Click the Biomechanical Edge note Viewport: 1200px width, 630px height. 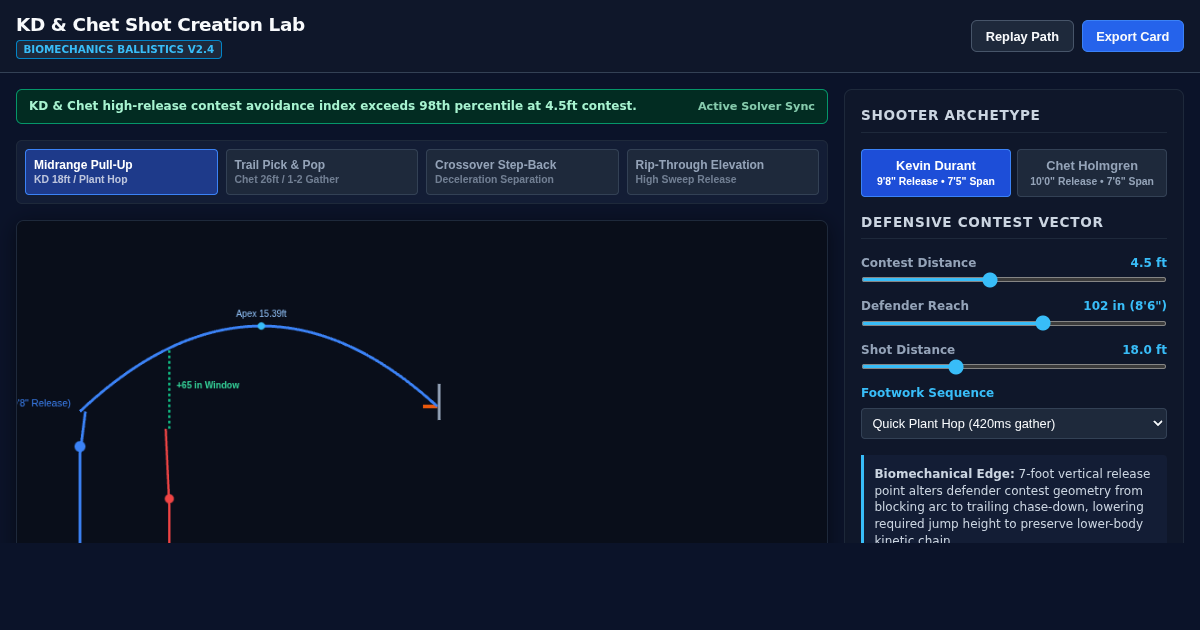[x=1014, y=500]
